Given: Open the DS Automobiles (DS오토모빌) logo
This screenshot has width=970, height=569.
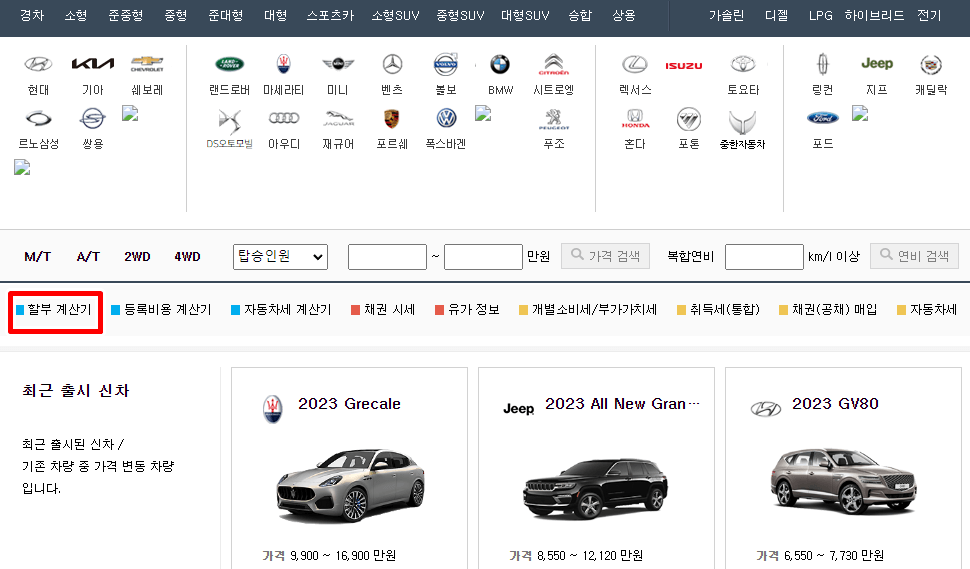Looking at the screenshot, I should (x=230, y=121).
